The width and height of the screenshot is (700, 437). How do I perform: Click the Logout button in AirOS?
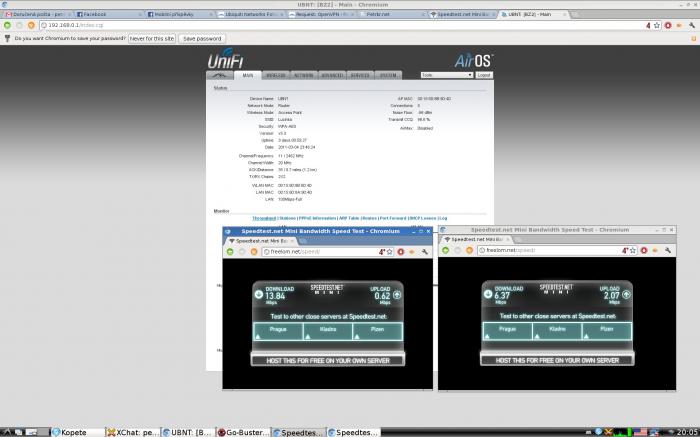(x=484, y=75)
